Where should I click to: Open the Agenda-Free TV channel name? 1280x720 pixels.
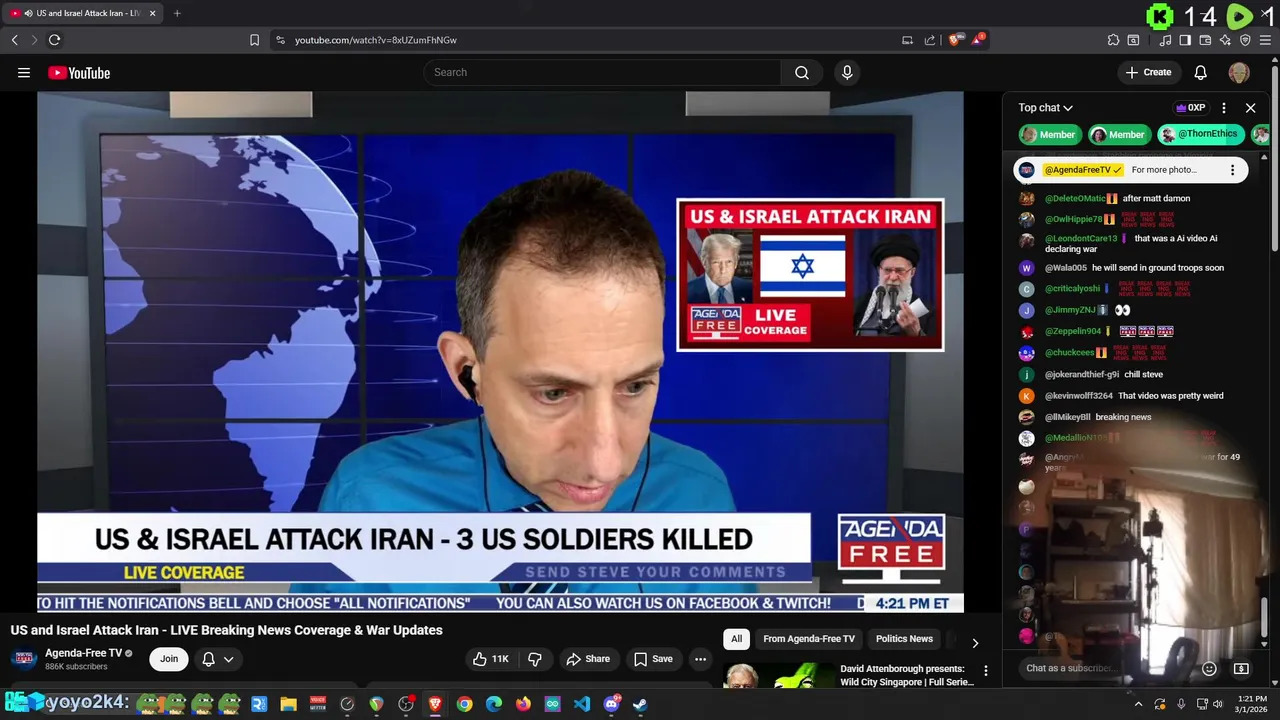pos(83,653)
